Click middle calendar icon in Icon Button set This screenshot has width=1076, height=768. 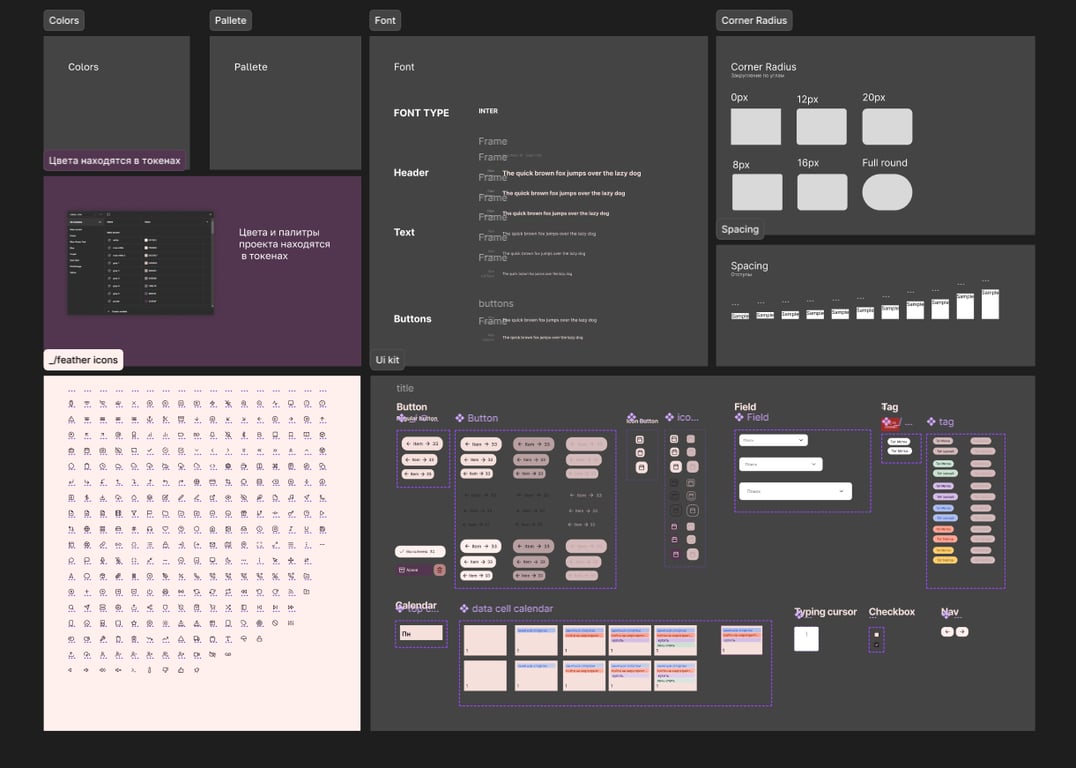pyautogui.click(x=640, y=453)
